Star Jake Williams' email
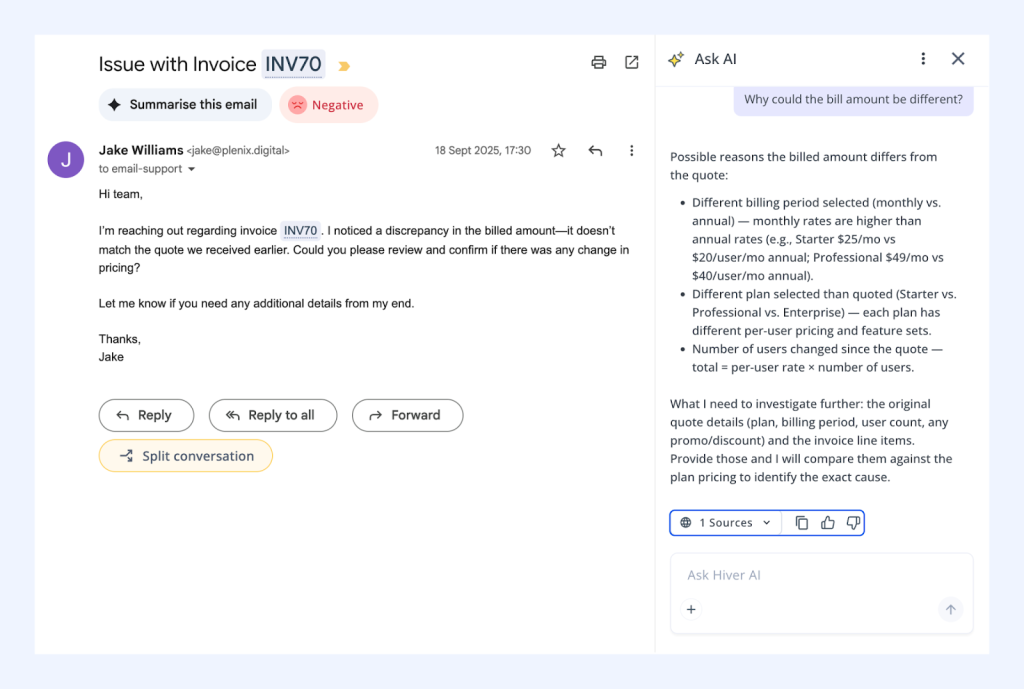 click(x=557, y=150)
